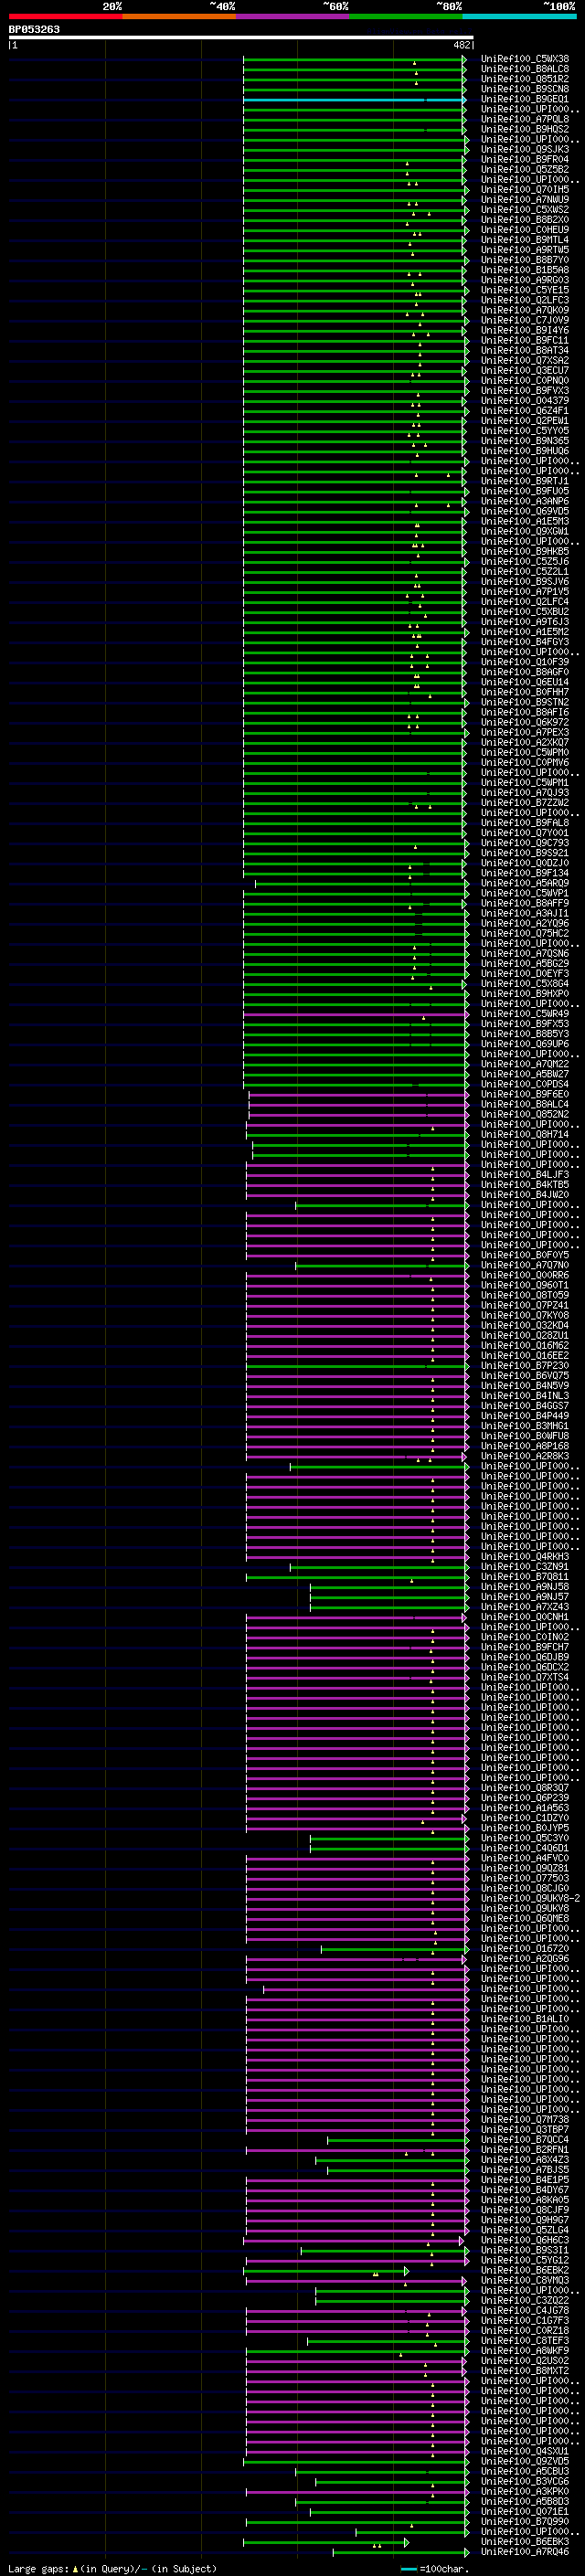The image size is (585, 2576).
Task: Select hit label UniRef100_C5YE15
Action: coord(524,290)
